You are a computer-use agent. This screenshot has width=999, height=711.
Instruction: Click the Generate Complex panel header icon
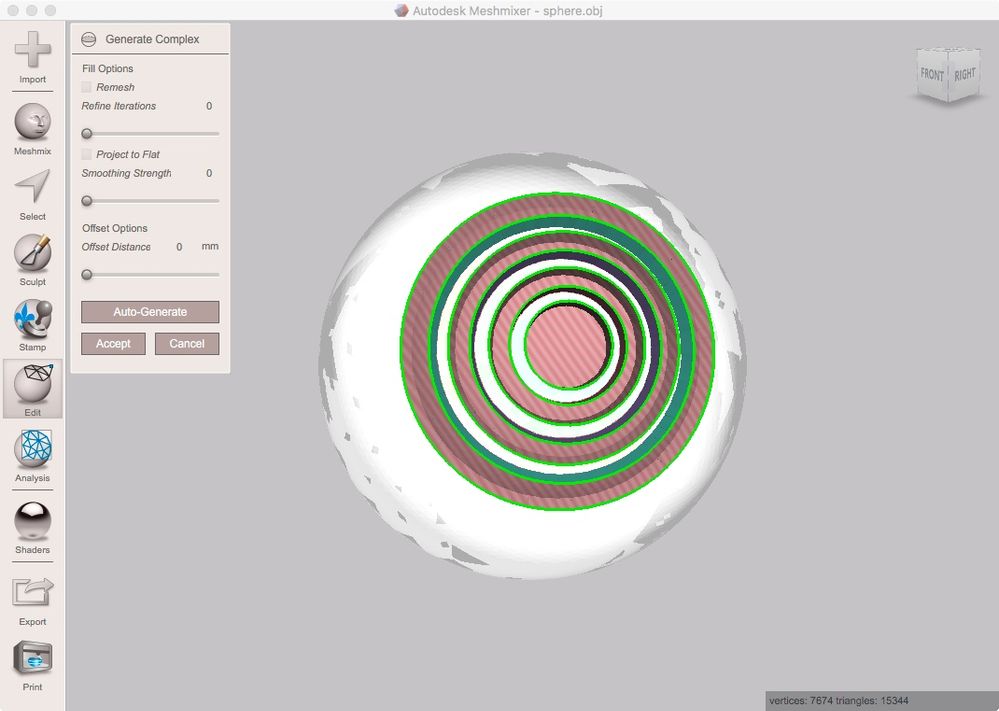(x=89, y=40)
